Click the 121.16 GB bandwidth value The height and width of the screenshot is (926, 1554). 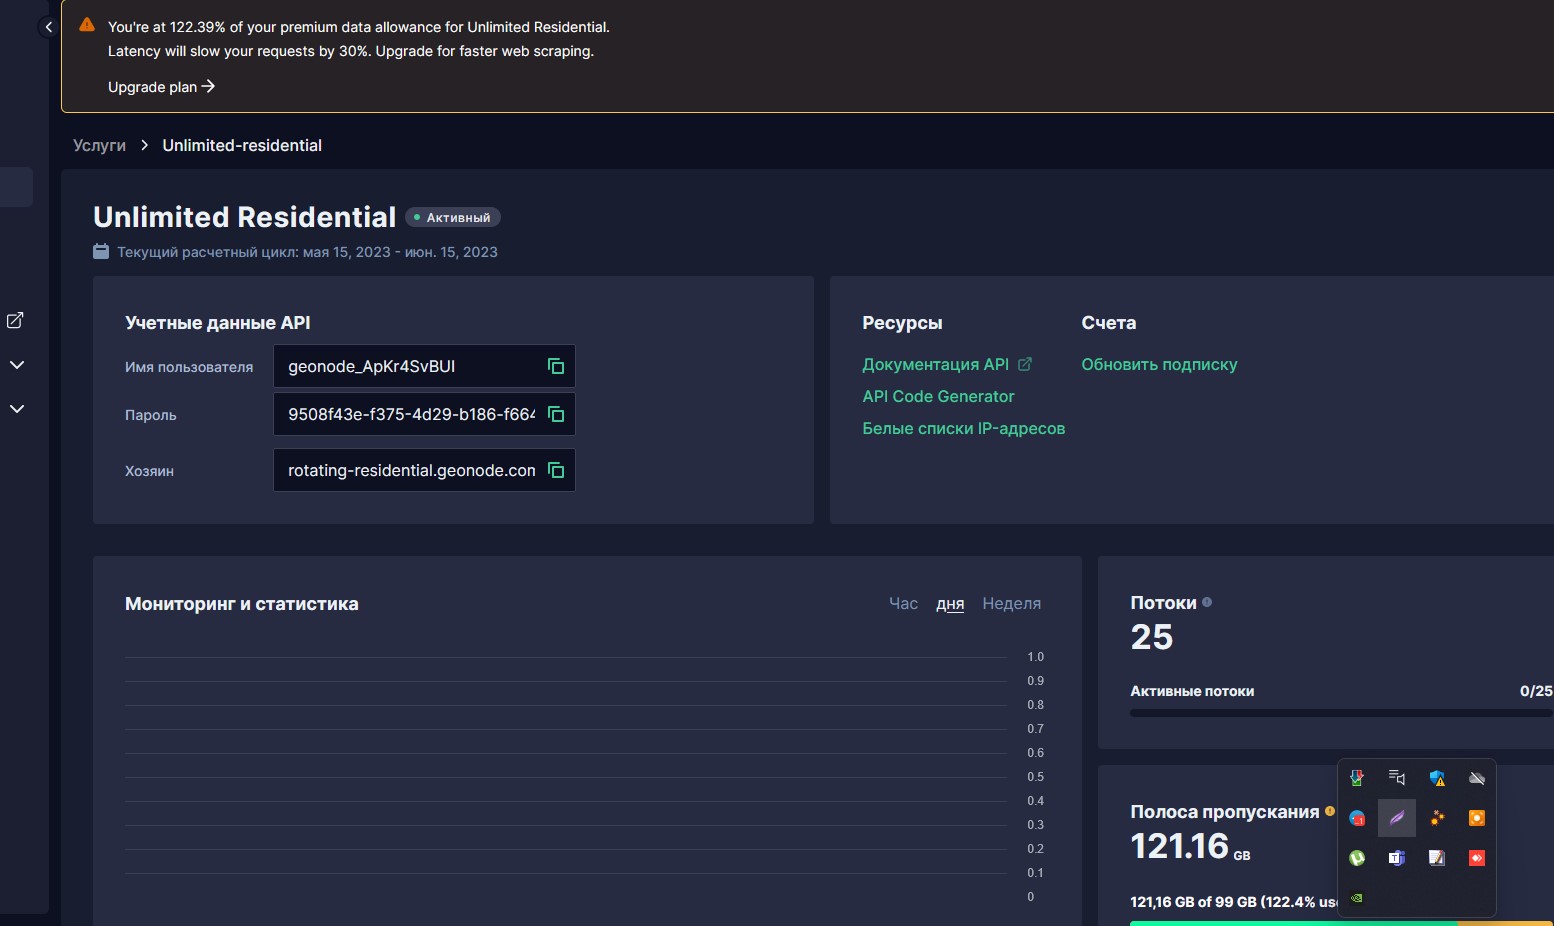point(1190,847)
